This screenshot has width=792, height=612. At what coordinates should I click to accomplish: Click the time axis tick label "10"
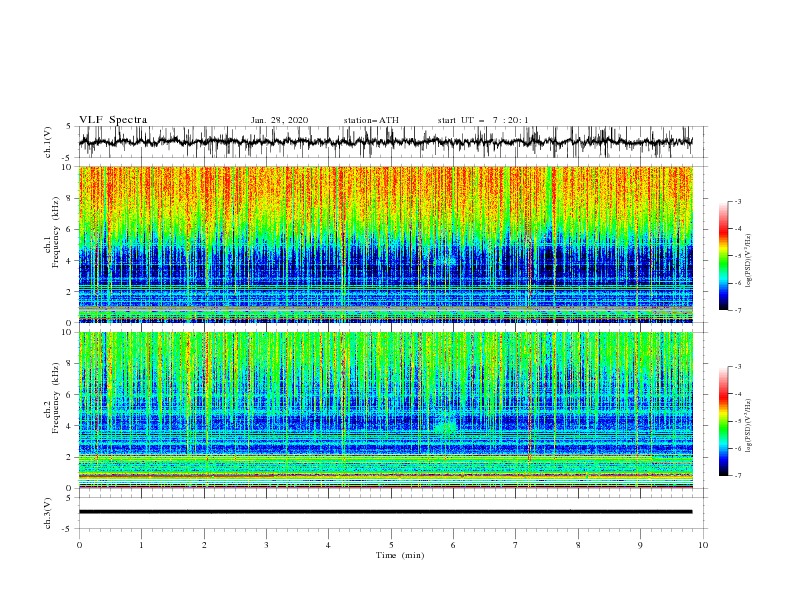[703, 545]
